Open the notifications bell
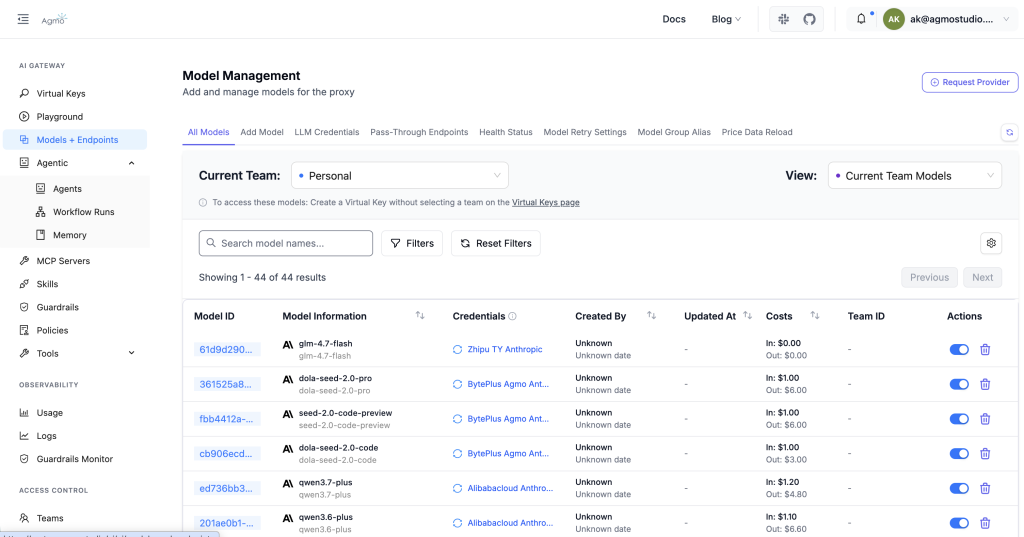 [861, 19]
